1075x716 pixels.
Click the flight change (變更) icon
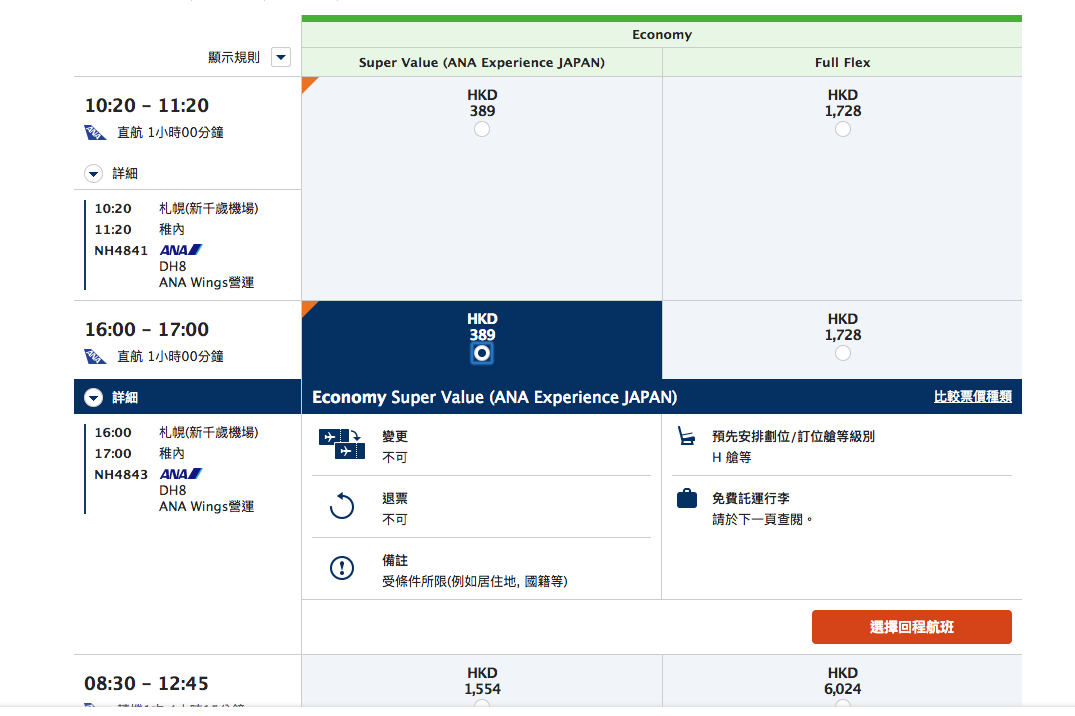[x=341, y=444]
